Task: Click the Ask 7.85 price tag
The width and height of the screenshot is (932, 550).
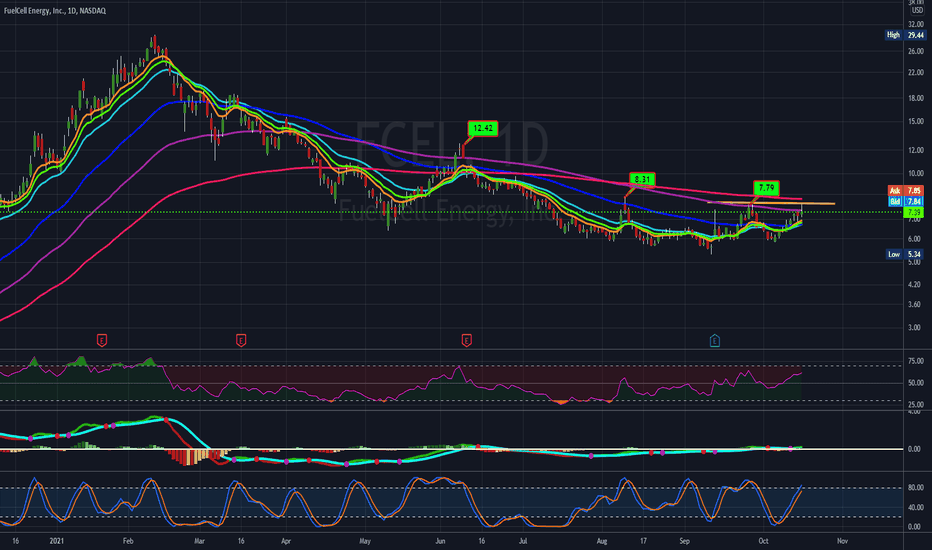Action: tap(906, 190)
